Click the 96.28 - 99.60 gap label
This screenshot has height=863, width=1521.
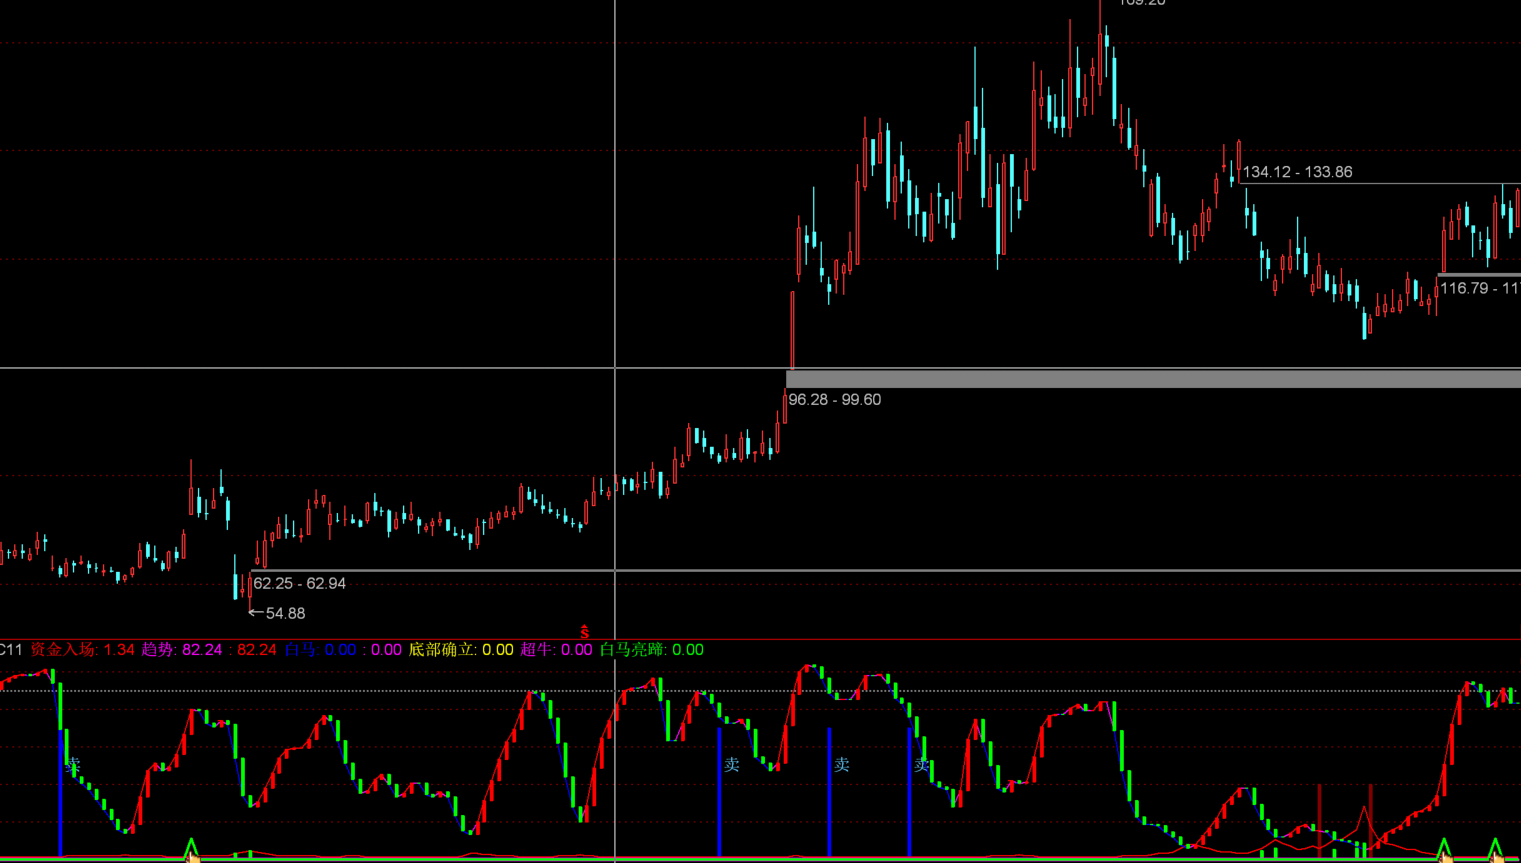[834, 400]
